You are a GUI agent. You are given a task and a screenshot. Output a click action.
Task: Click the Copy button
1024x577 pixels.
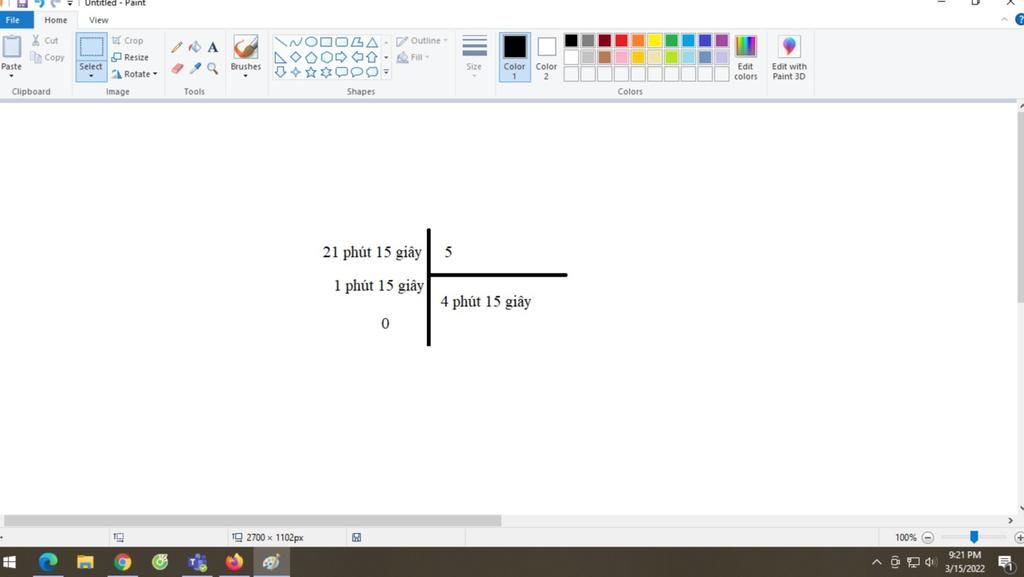tap(47, 57)
